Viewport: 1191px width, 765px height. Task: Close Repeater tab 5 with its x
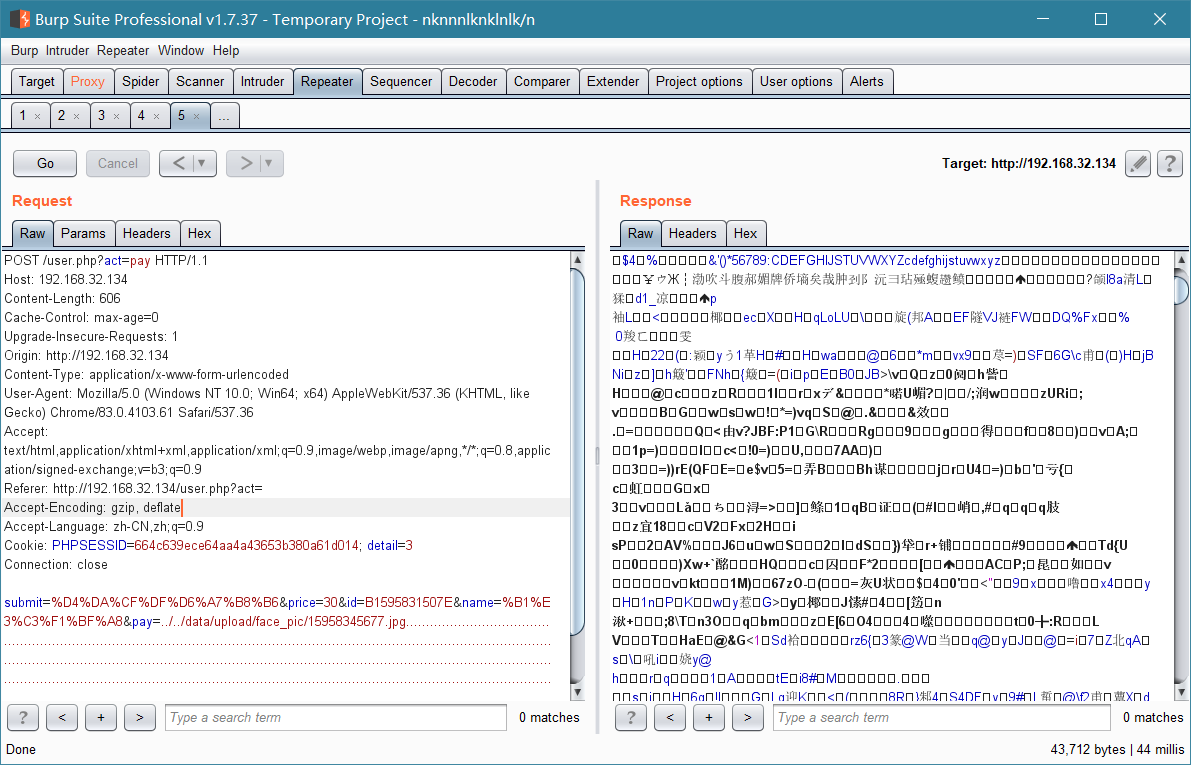(x=196, y=116)
